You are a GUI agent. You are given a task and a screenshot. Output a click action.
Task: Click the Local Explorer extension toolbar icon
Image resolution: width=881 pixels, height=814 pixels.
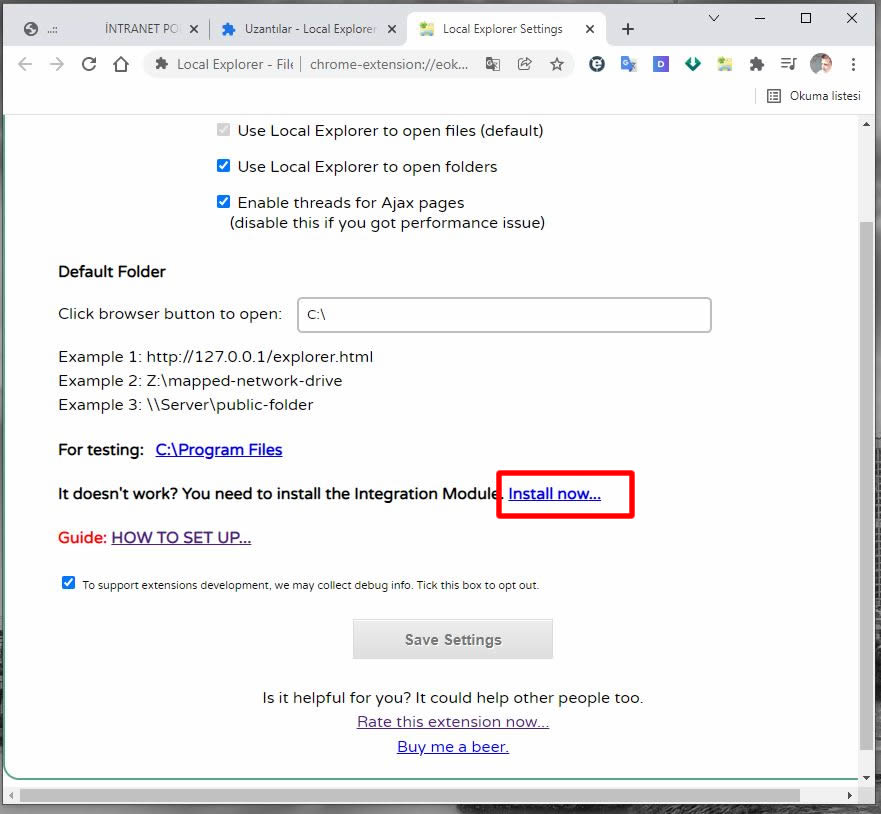(725, 64)
